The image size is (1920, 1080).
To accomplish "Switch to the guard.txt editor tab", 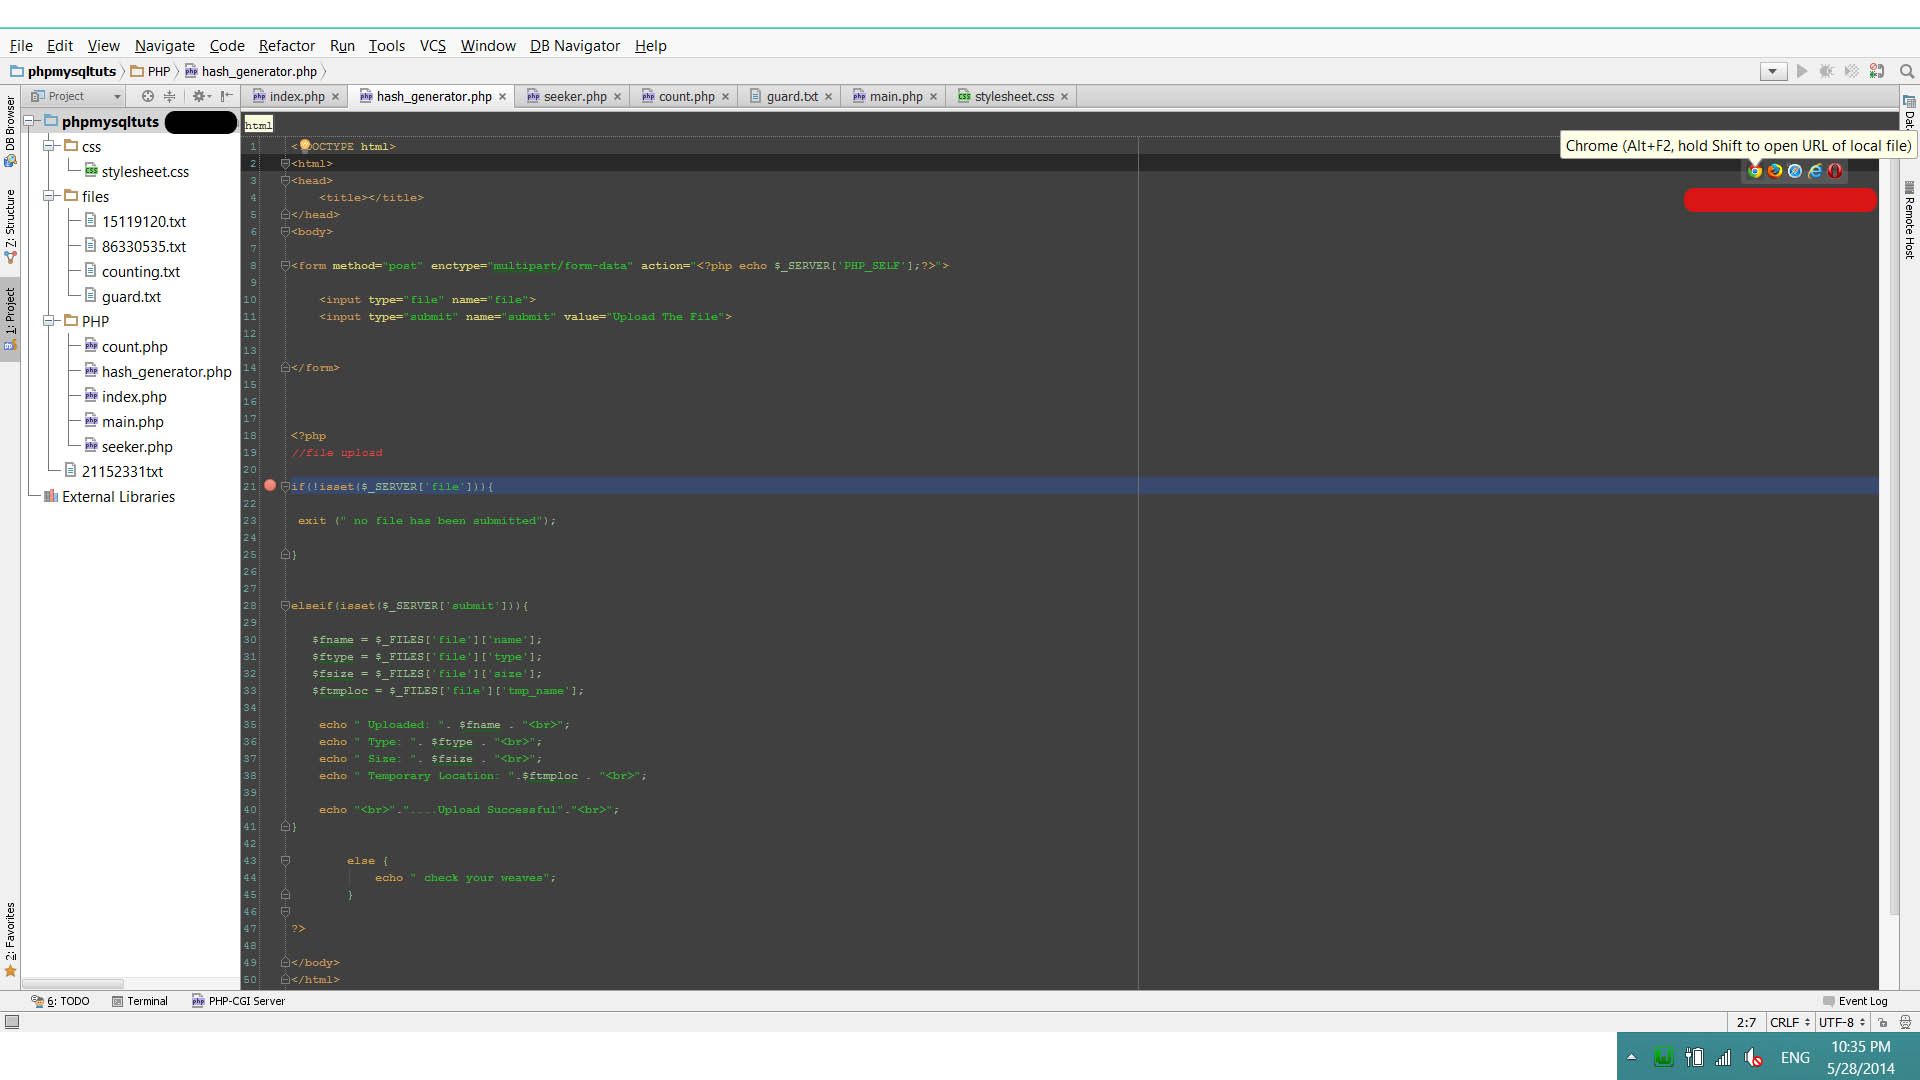I will coord(791,97).
